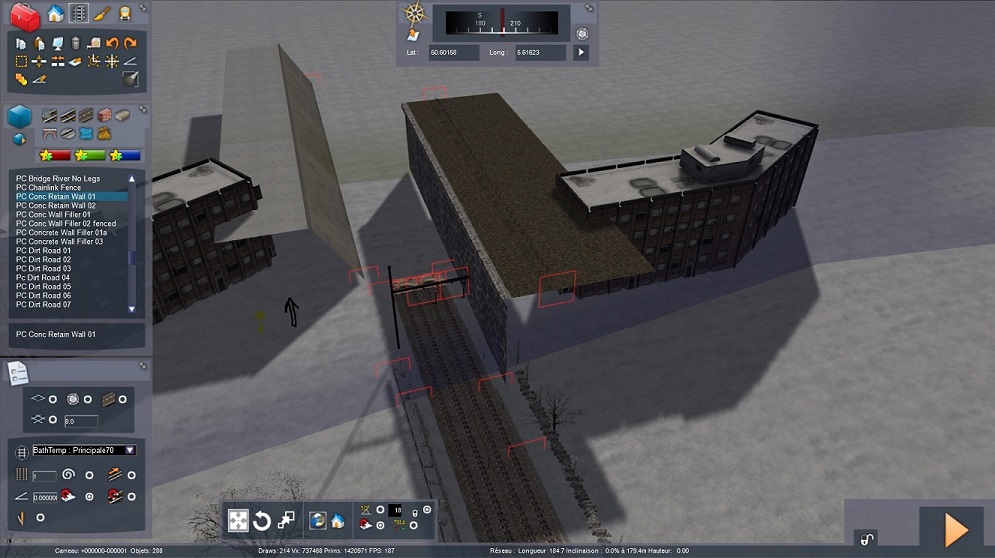995x558 pixels.
Task: Open the blue cube object browser
Action: (20, 116)
